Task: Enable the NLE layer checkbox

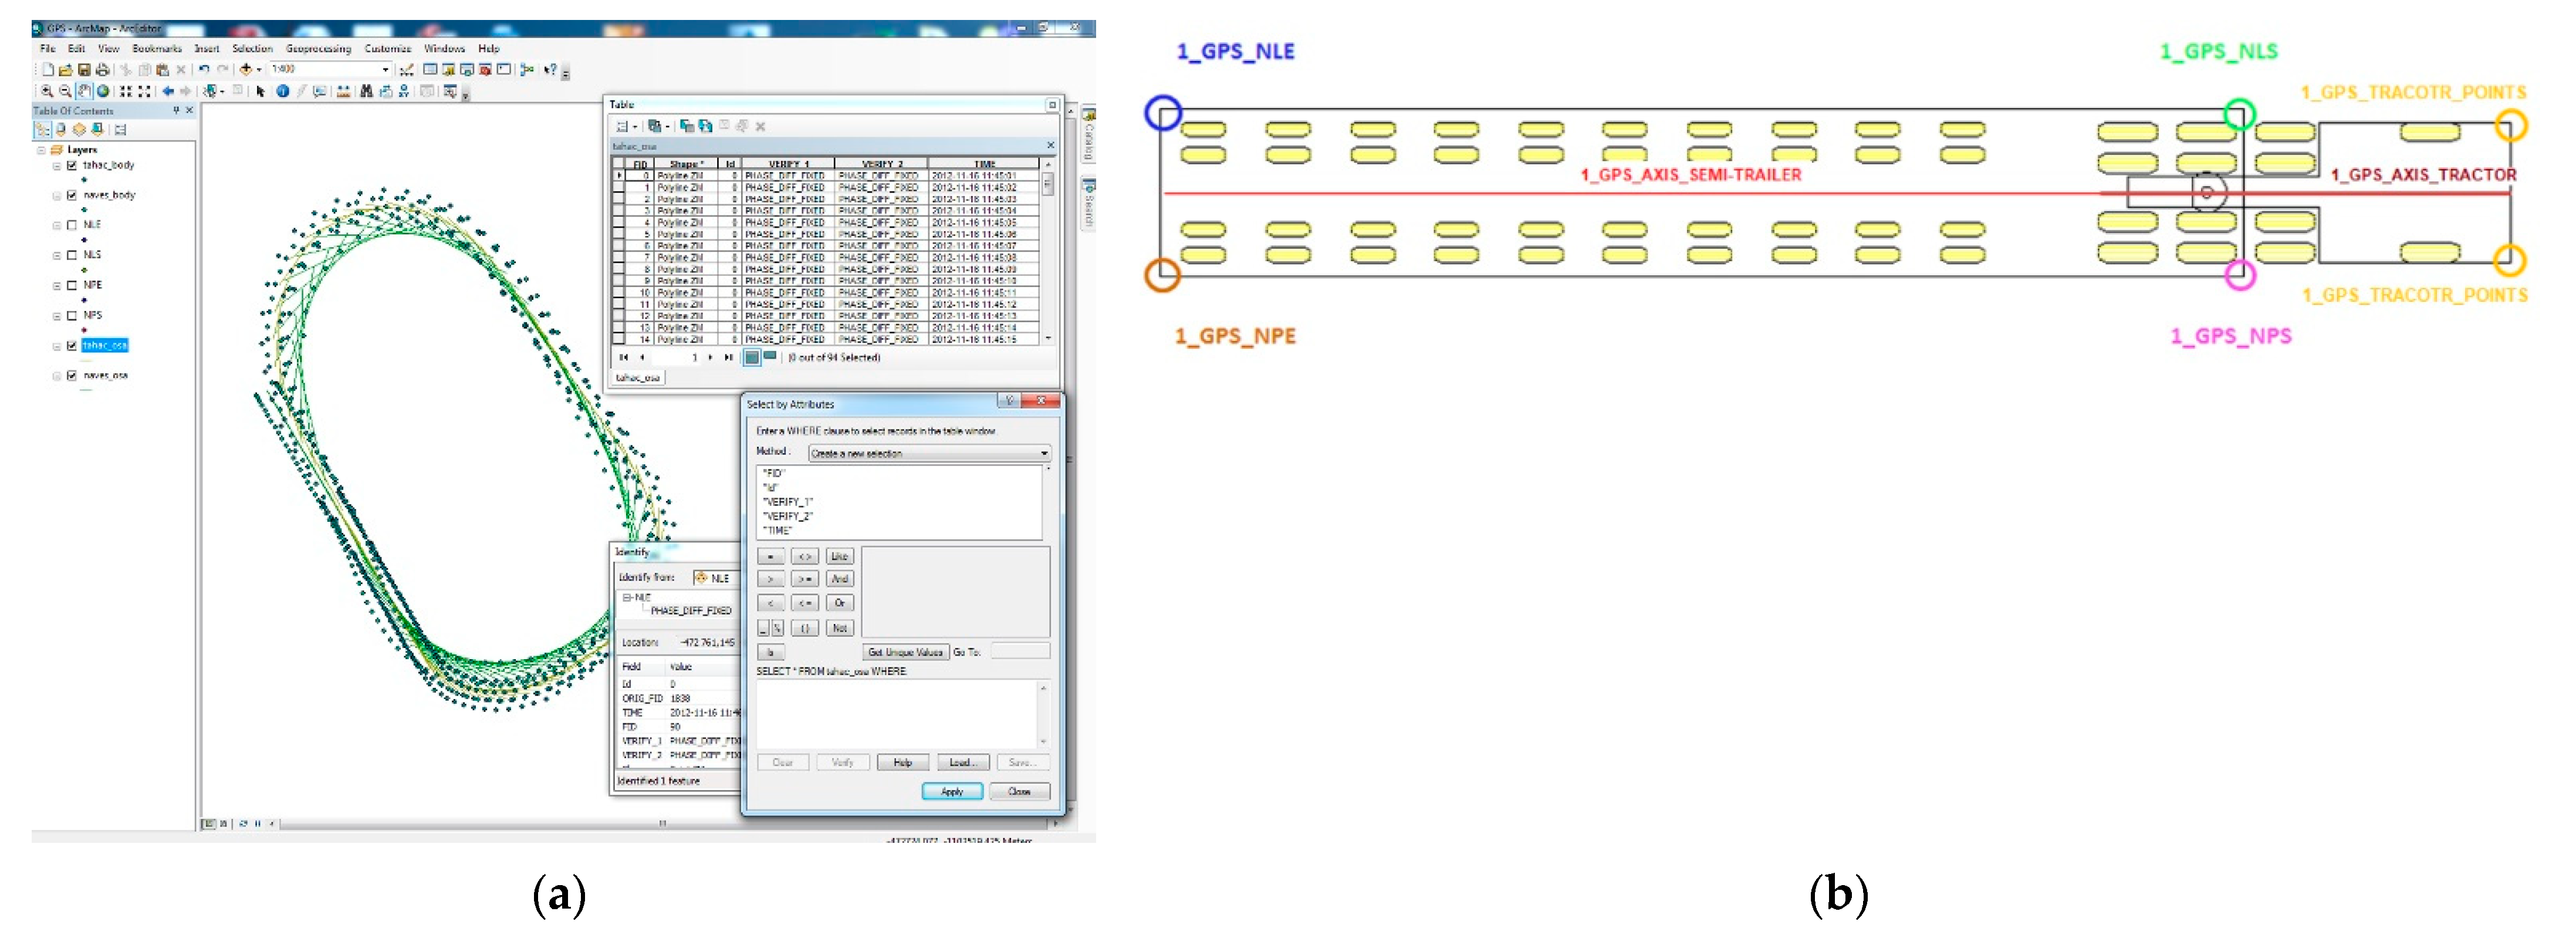Action: coord(72,225)
